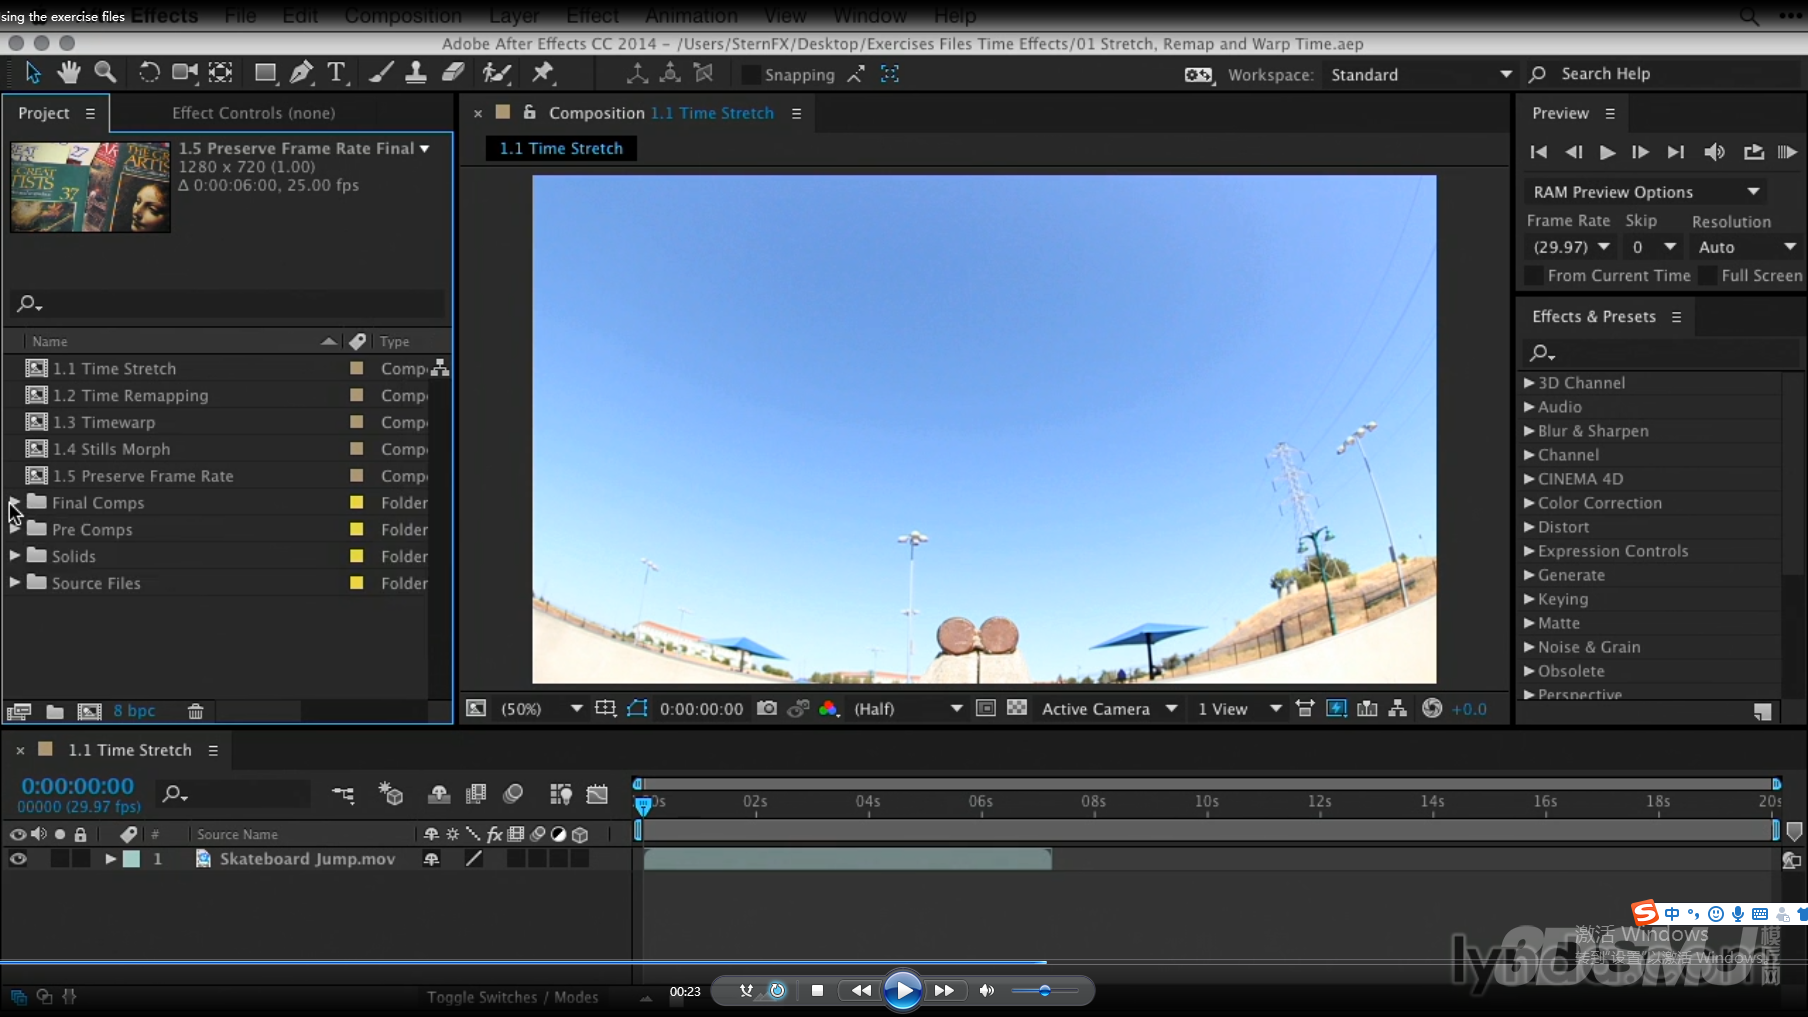The width and height of the screenshot is (1808, 1017).
Task: Open Composition Mini-Flowchart in timeline
Action: point(343,794)
